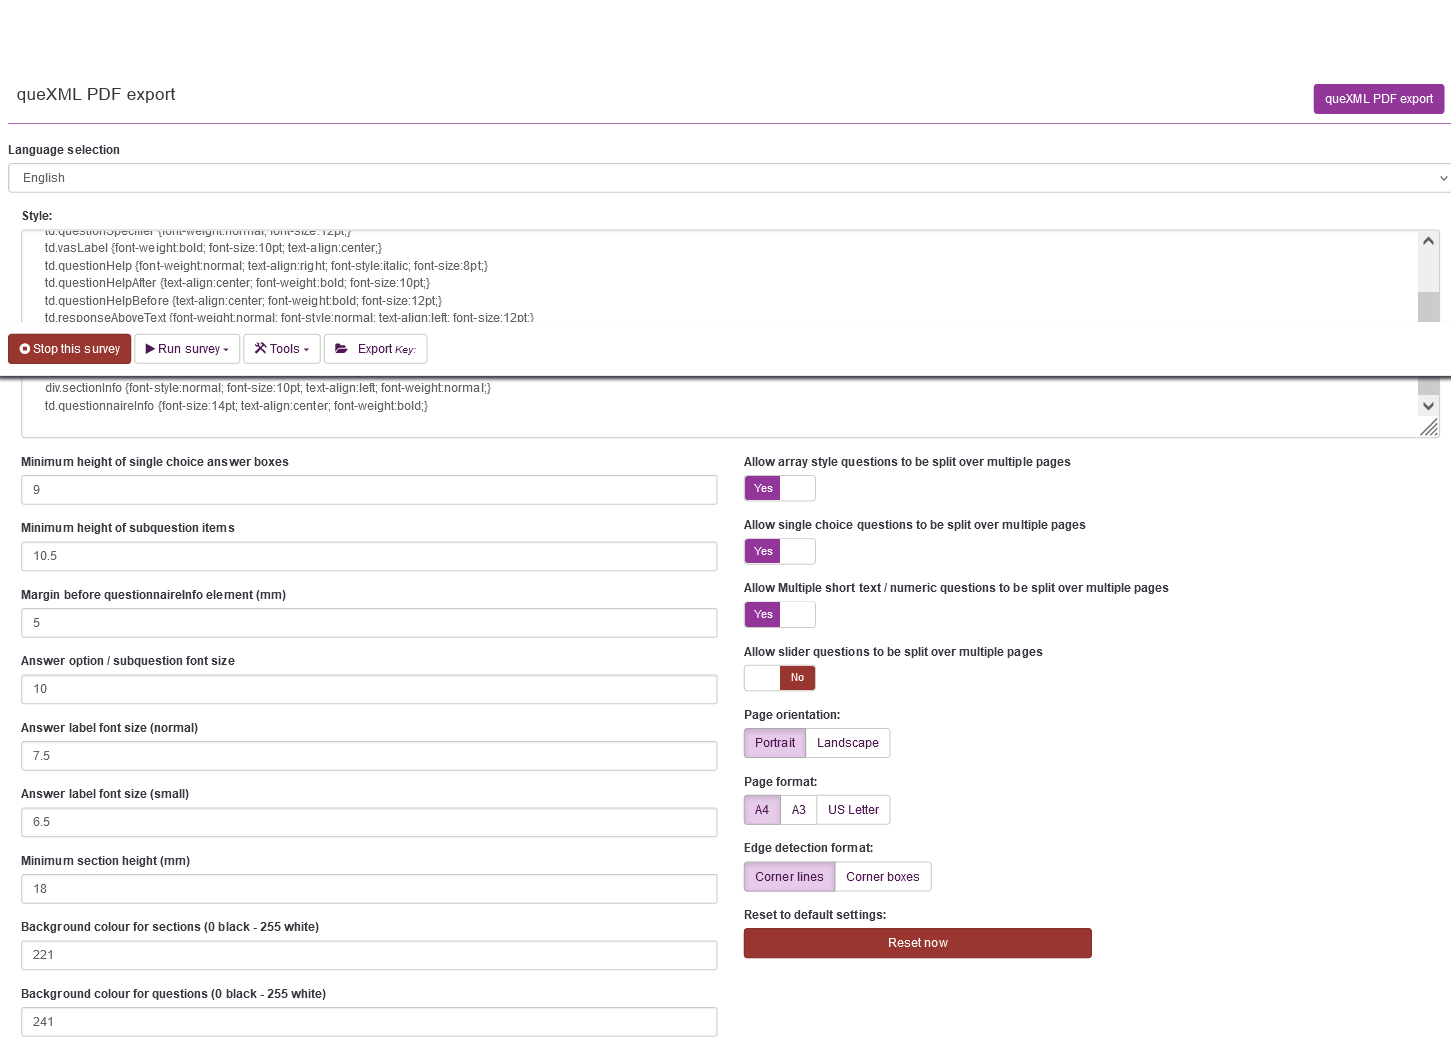
Task: Toggle array style questions split switch
Action: [x=780, y=488]
